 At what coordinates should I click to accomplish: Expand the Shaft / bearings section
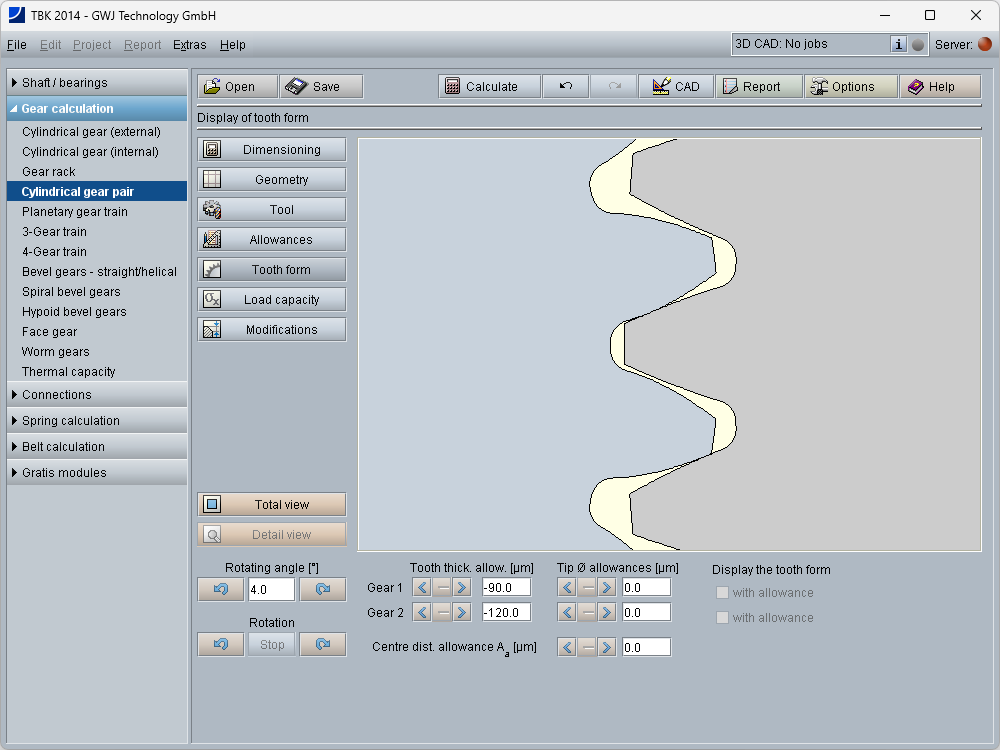(96, 83)
